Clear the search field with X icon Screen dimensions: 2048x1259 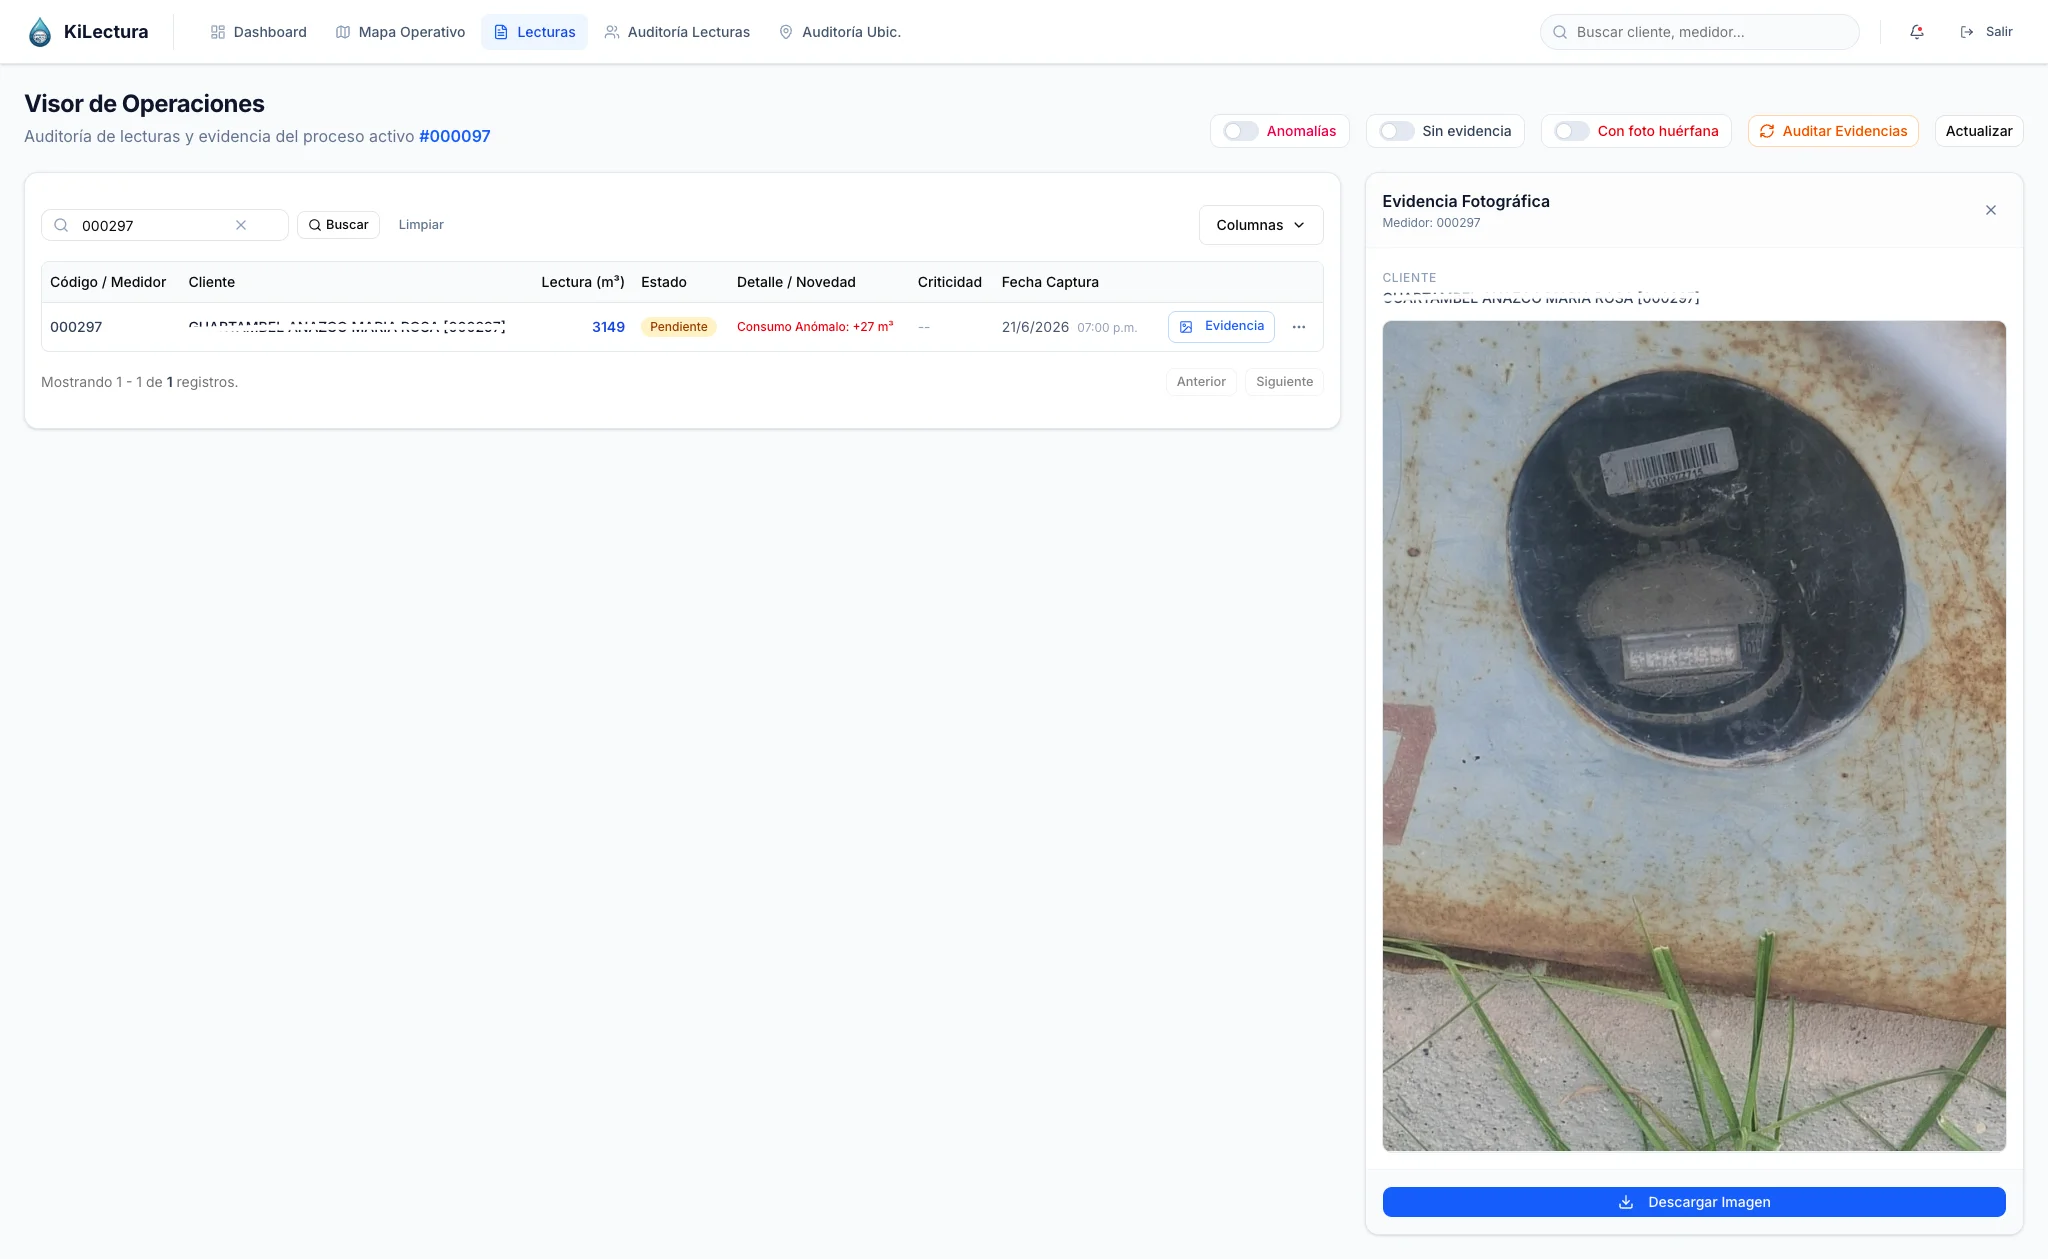(241, 225)
